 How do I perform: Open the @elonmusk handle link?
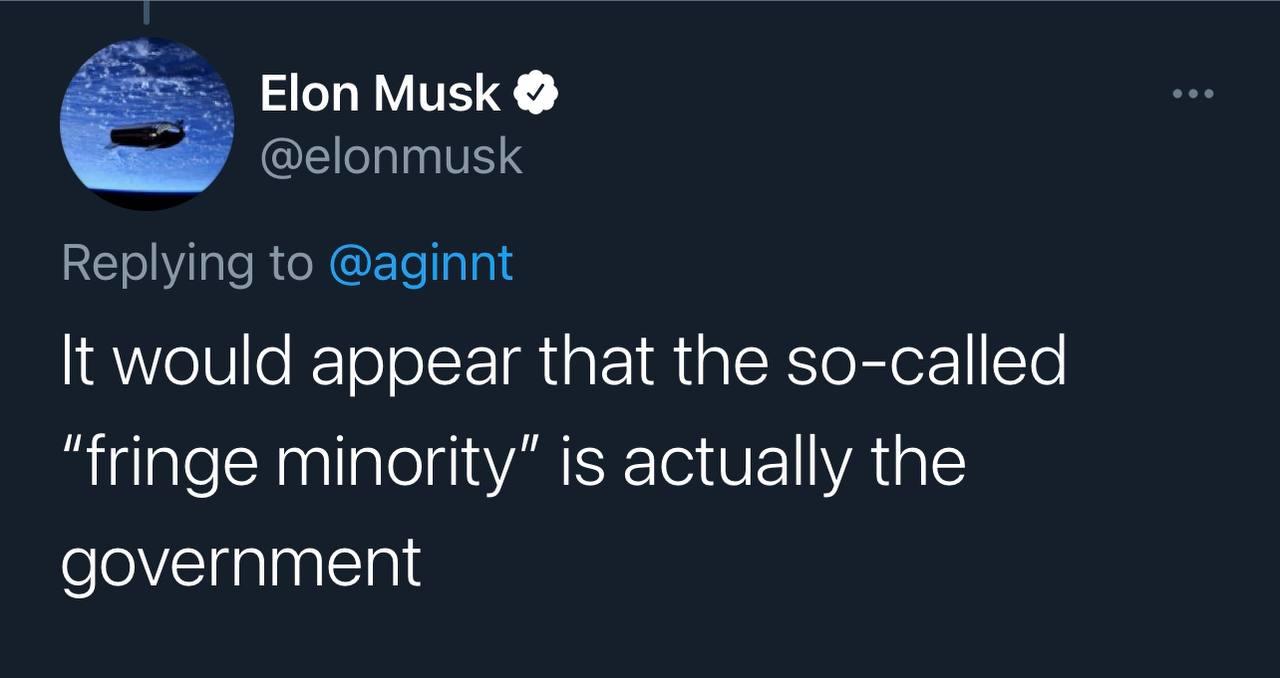[391, 157]
